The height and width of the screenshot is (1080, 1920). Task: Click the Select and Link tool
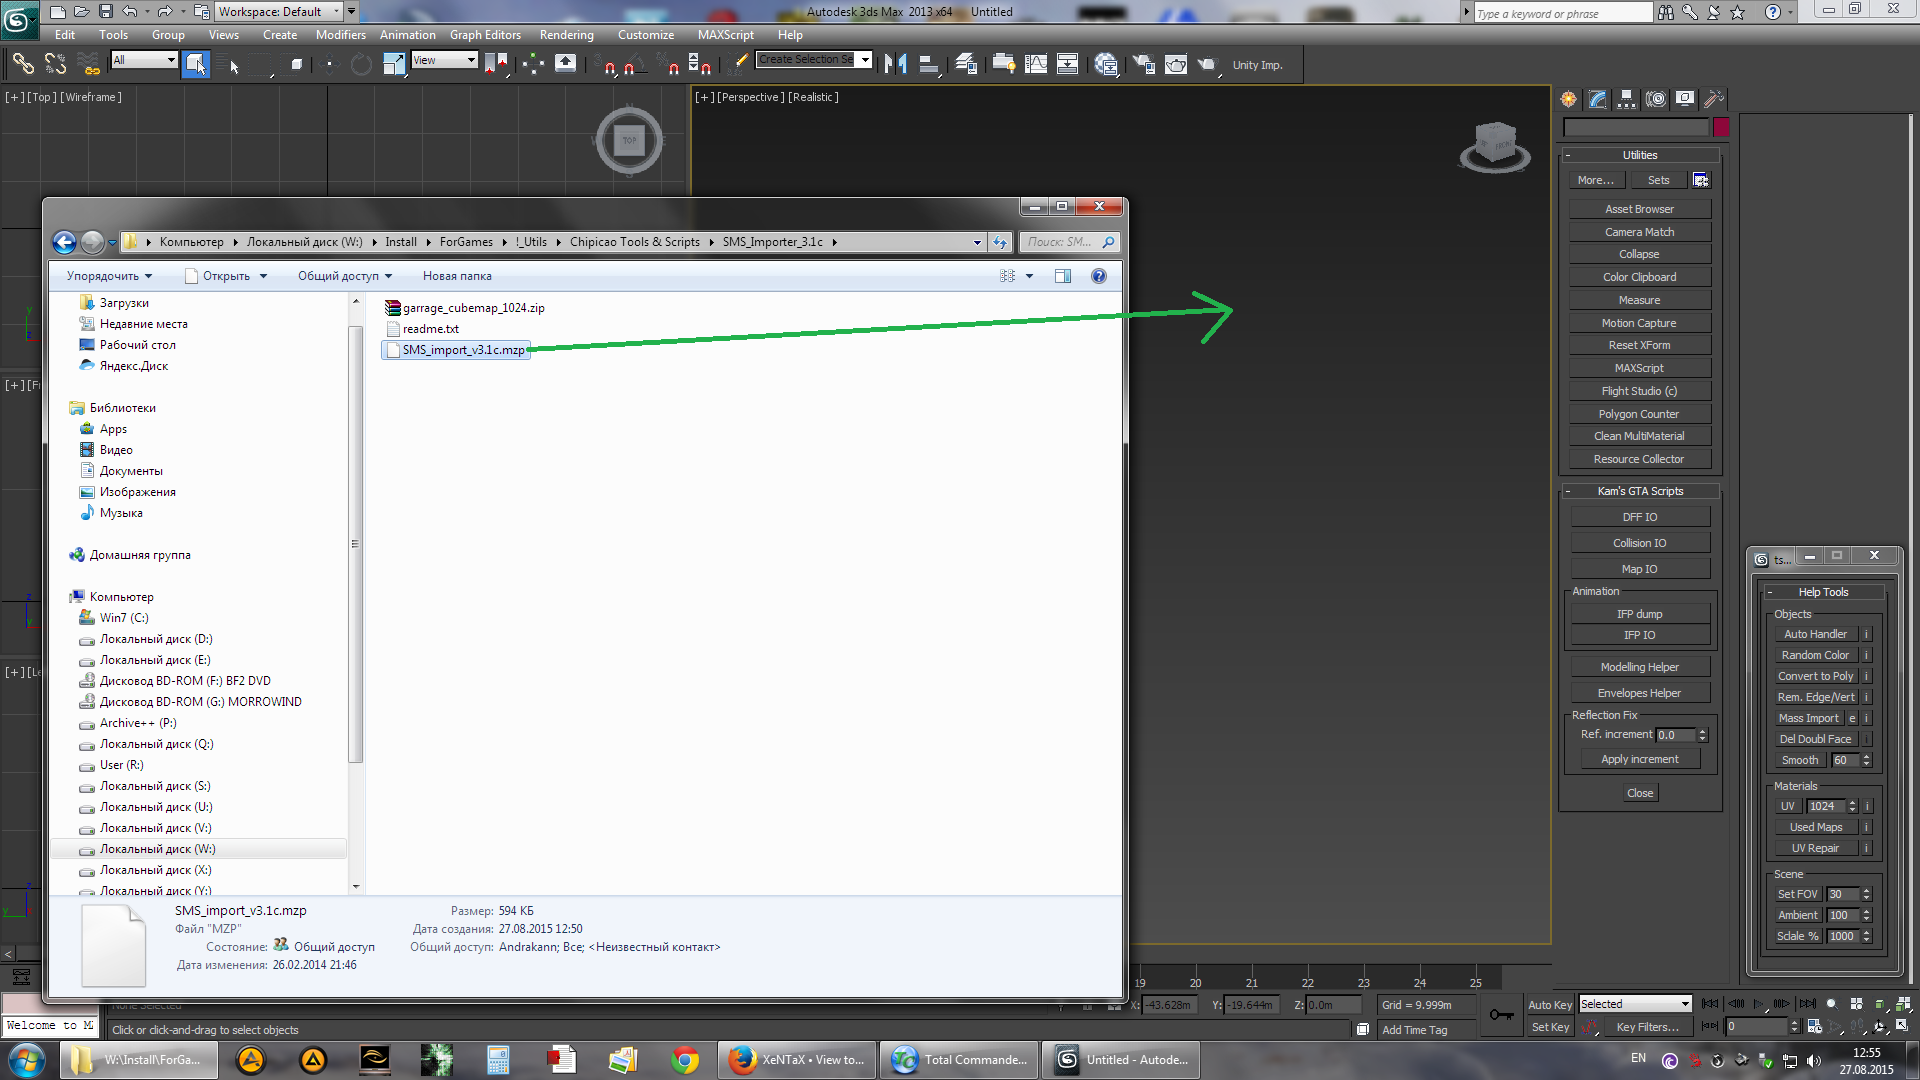click(x=22, y=65)
